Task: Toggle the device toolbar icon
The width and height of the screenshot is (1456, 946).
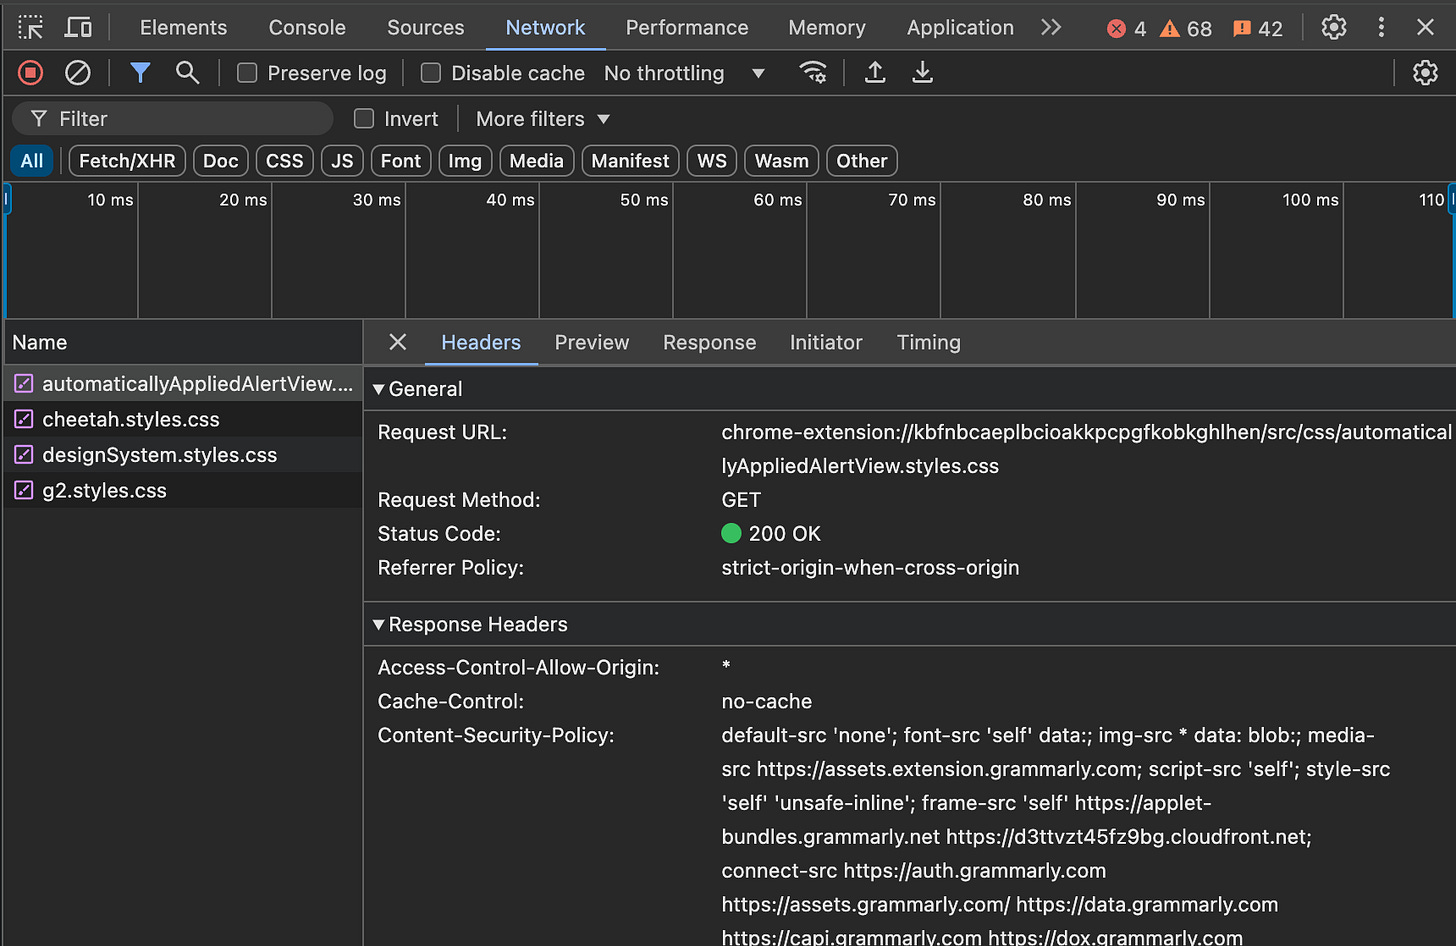Action: pos(78,27)
